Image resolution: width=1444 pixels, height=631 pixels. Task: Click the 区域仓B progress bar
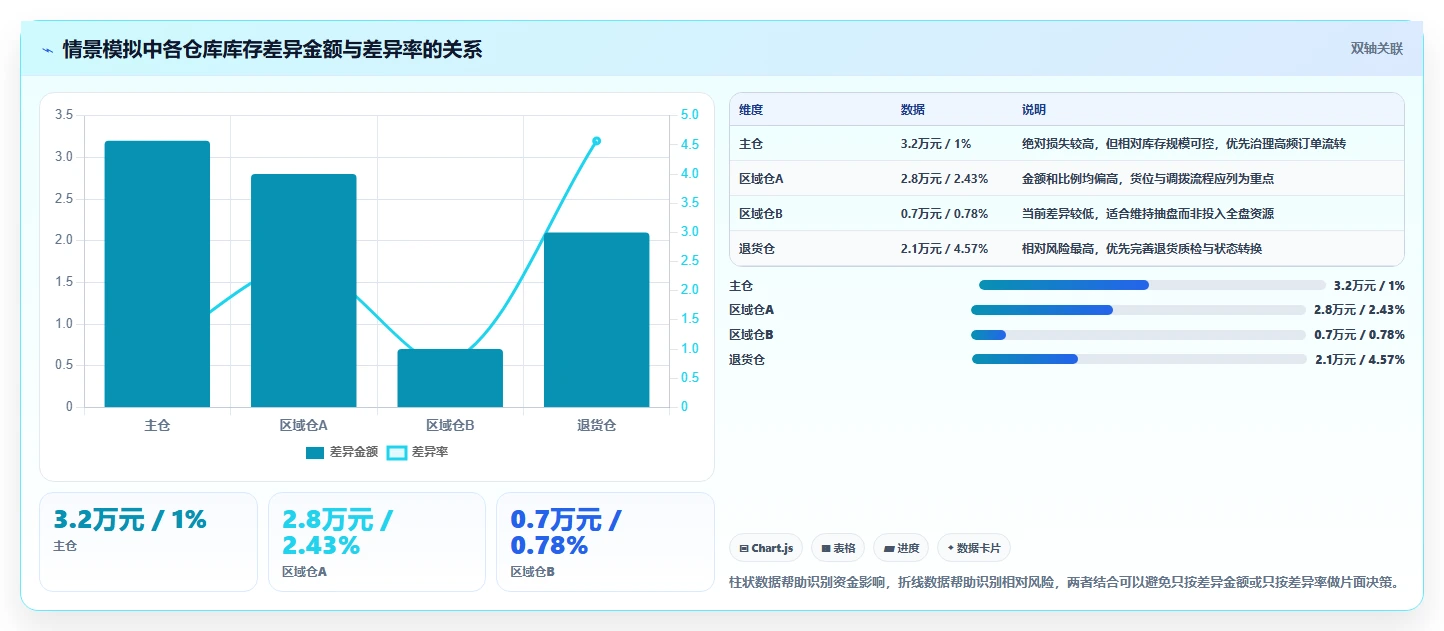pos(1138,335)
